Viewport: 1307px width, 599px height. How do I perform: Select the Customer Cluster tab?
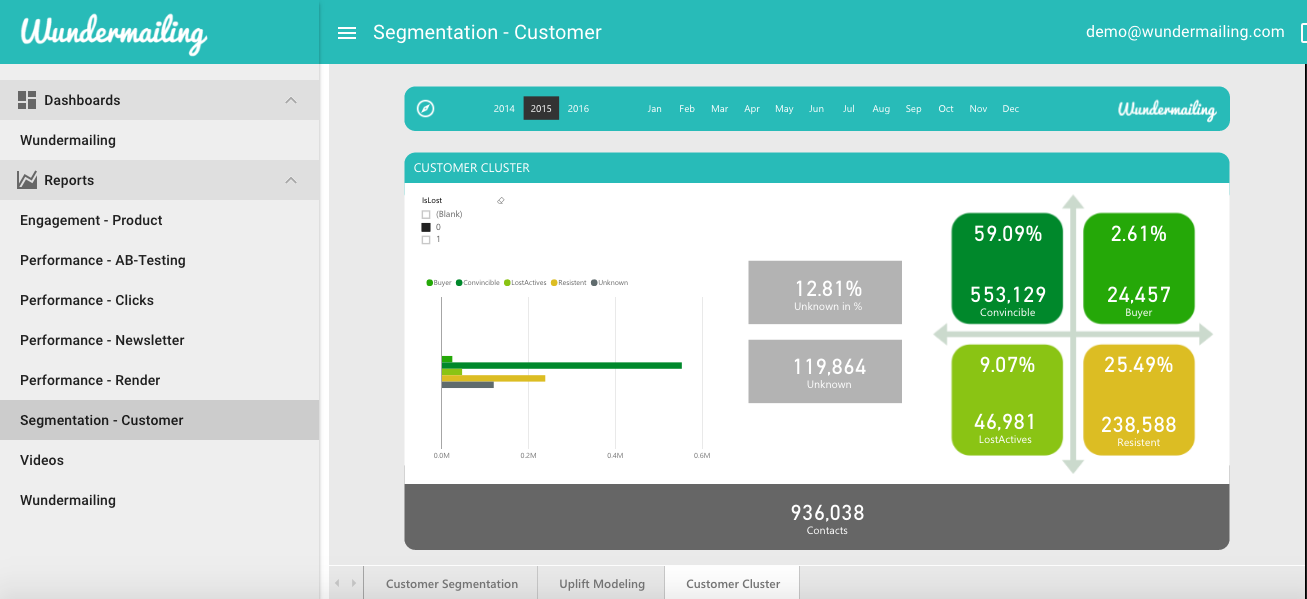coord(733,584)
